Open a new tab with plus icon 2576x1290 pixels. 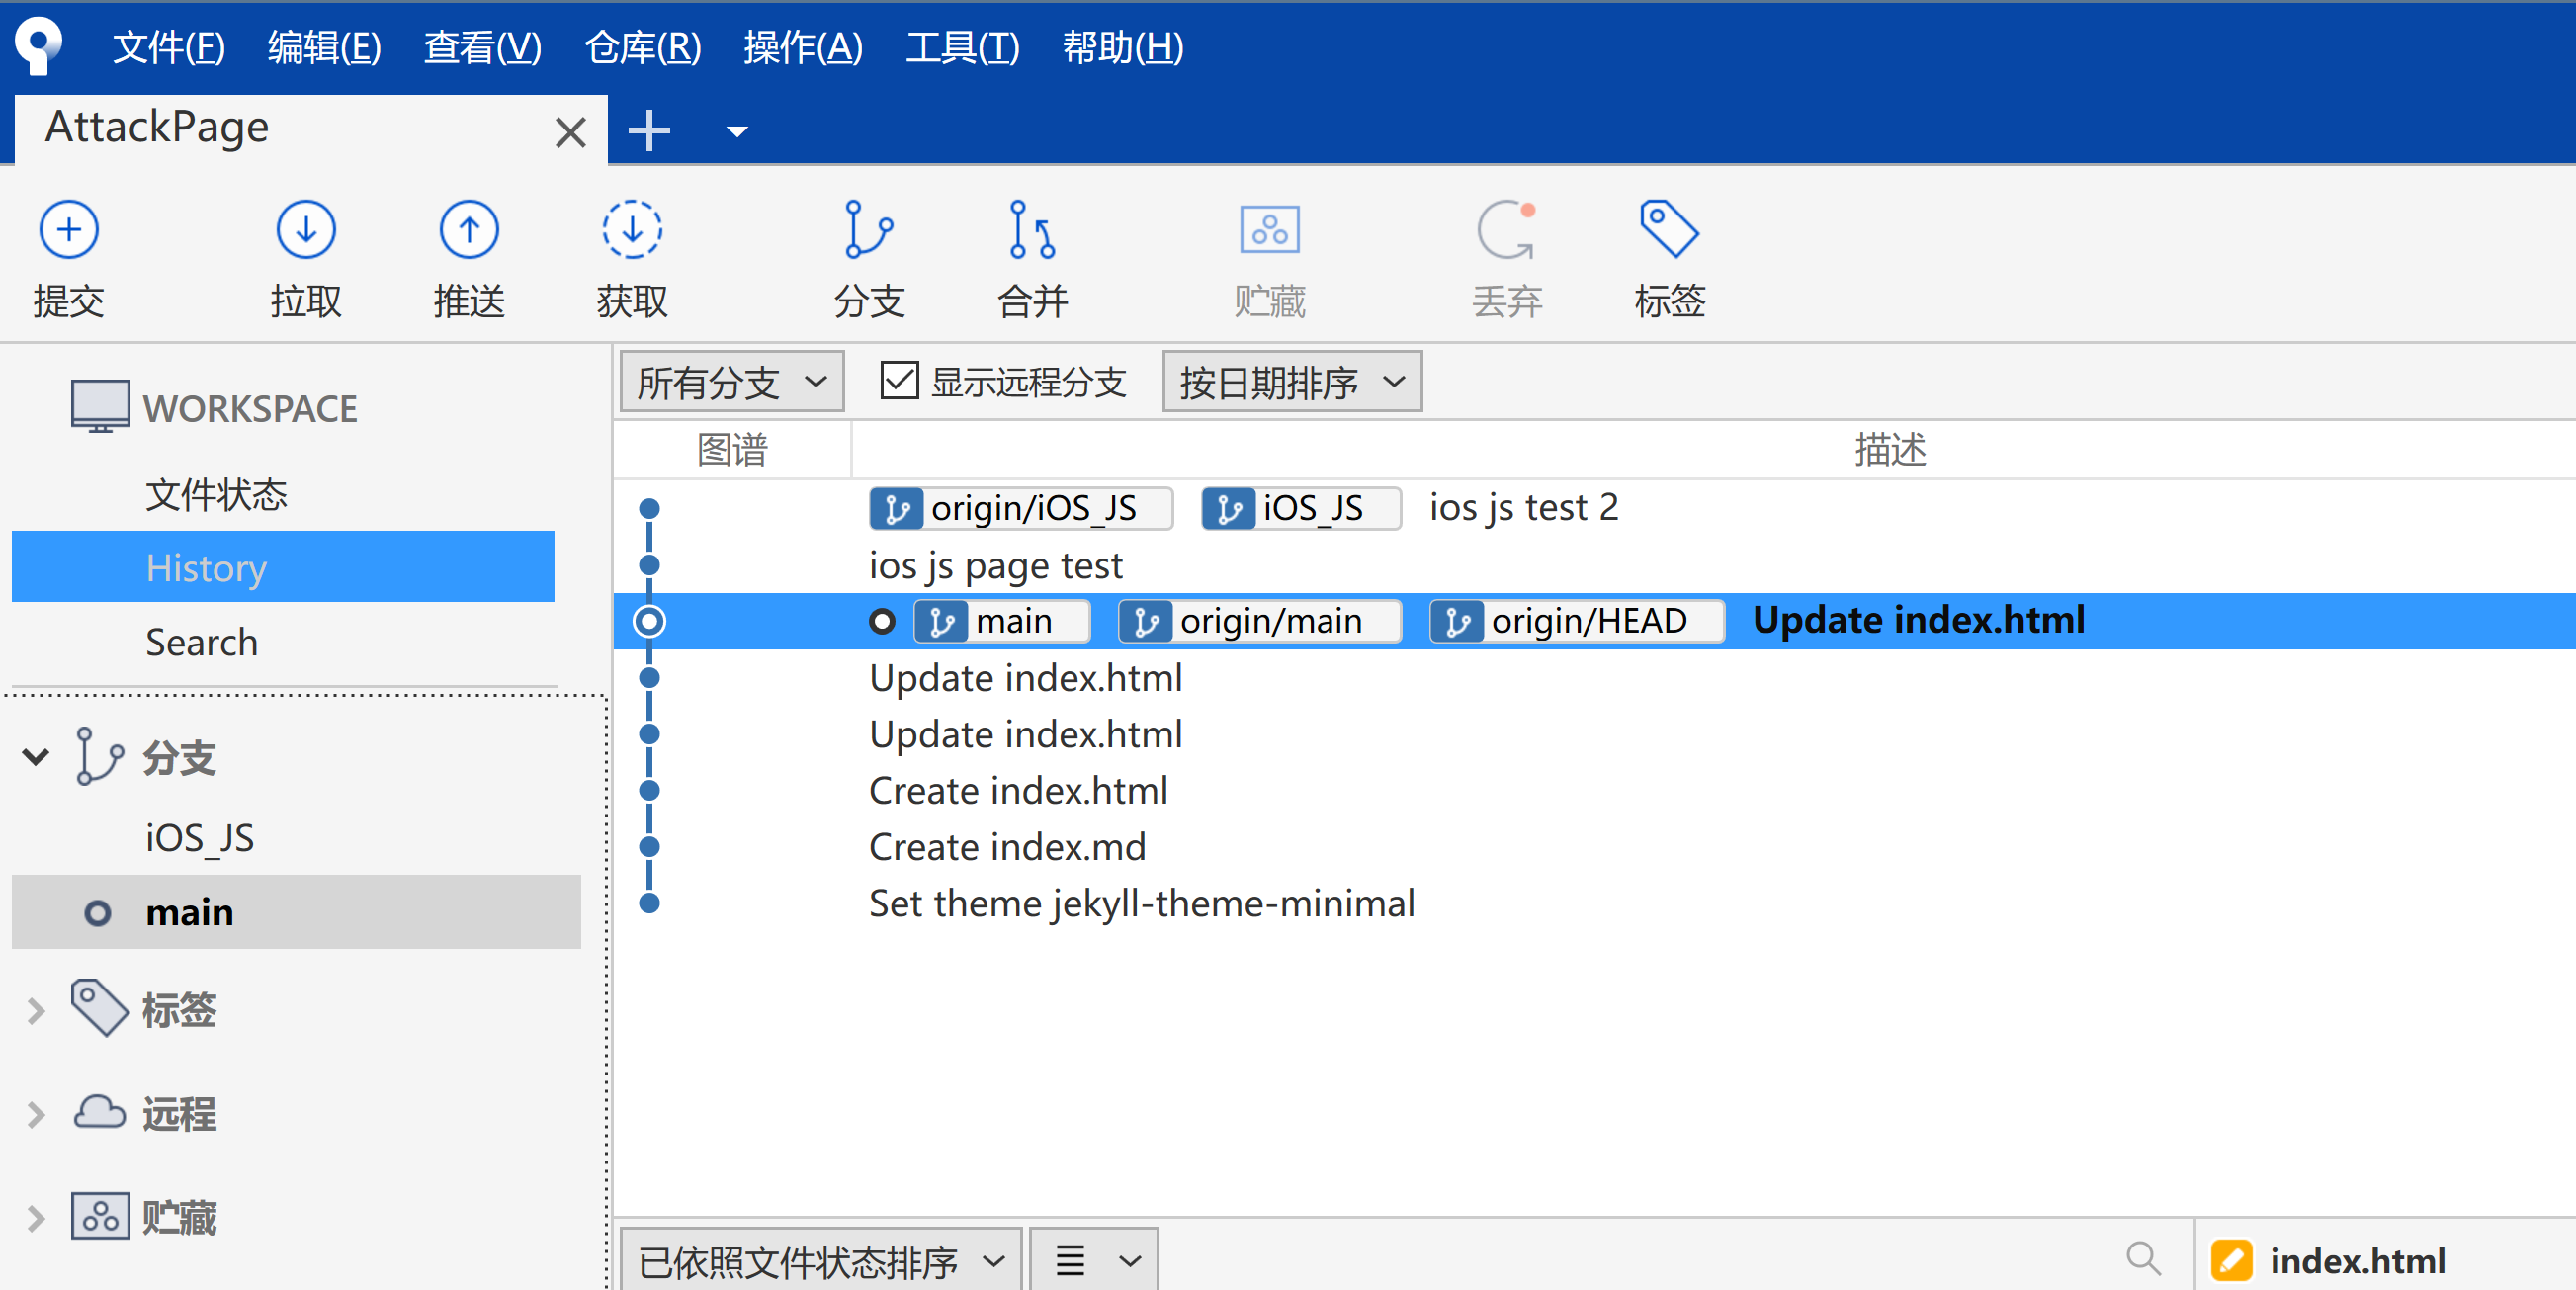[649, 131]
